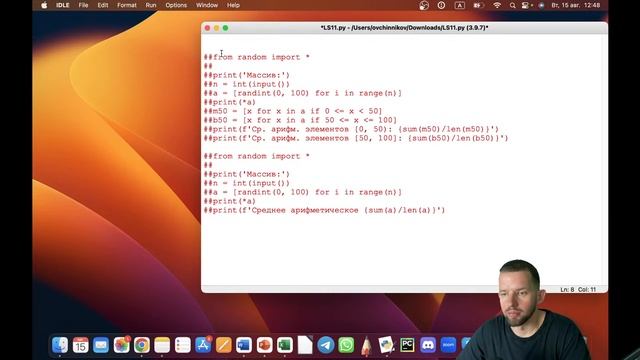Open Wi-Fi menu in menu bar
The width and height of the screenshot is (640, 360).
click(497, 5)
